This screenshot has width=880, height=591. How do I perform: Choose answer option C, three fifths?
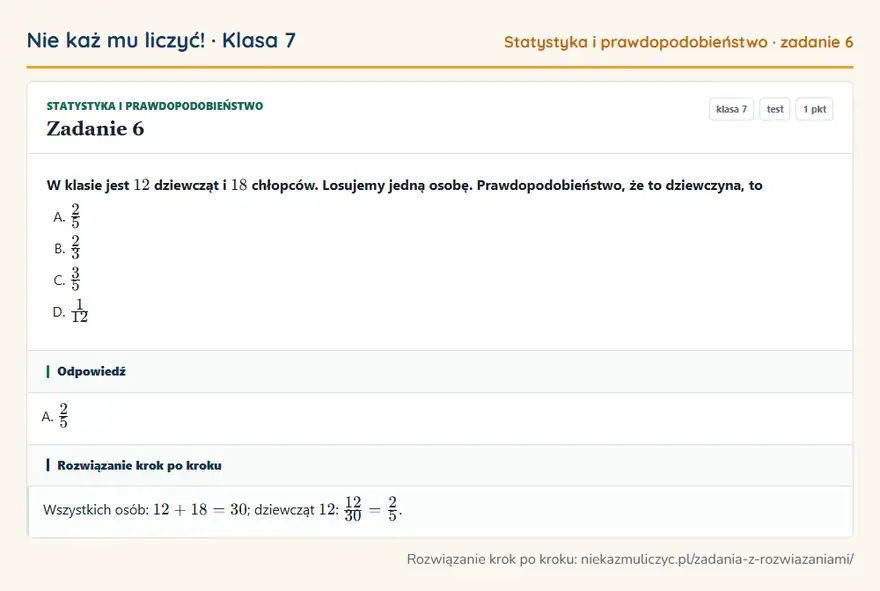click(x=67, y=280)
